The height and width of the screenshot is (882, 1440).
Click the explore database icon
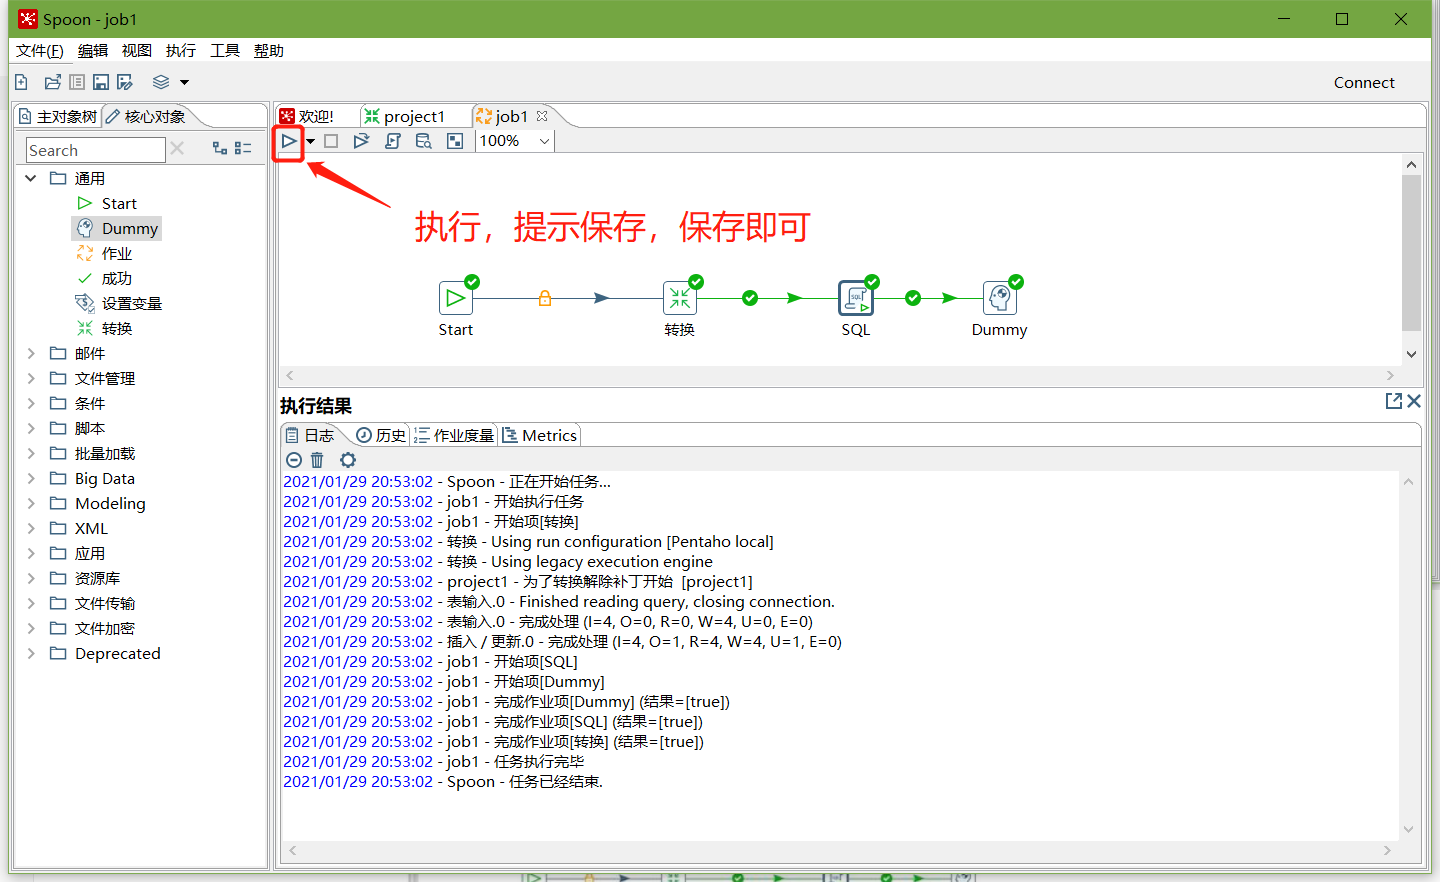coord(424,141)
